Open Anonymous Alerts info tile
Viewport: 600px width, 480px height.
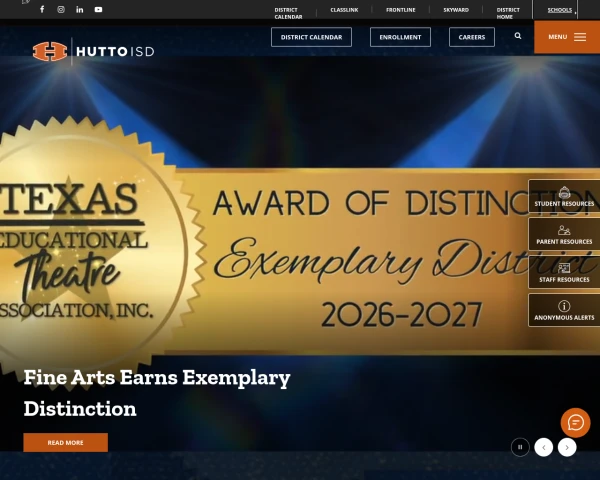pos(564,310)
